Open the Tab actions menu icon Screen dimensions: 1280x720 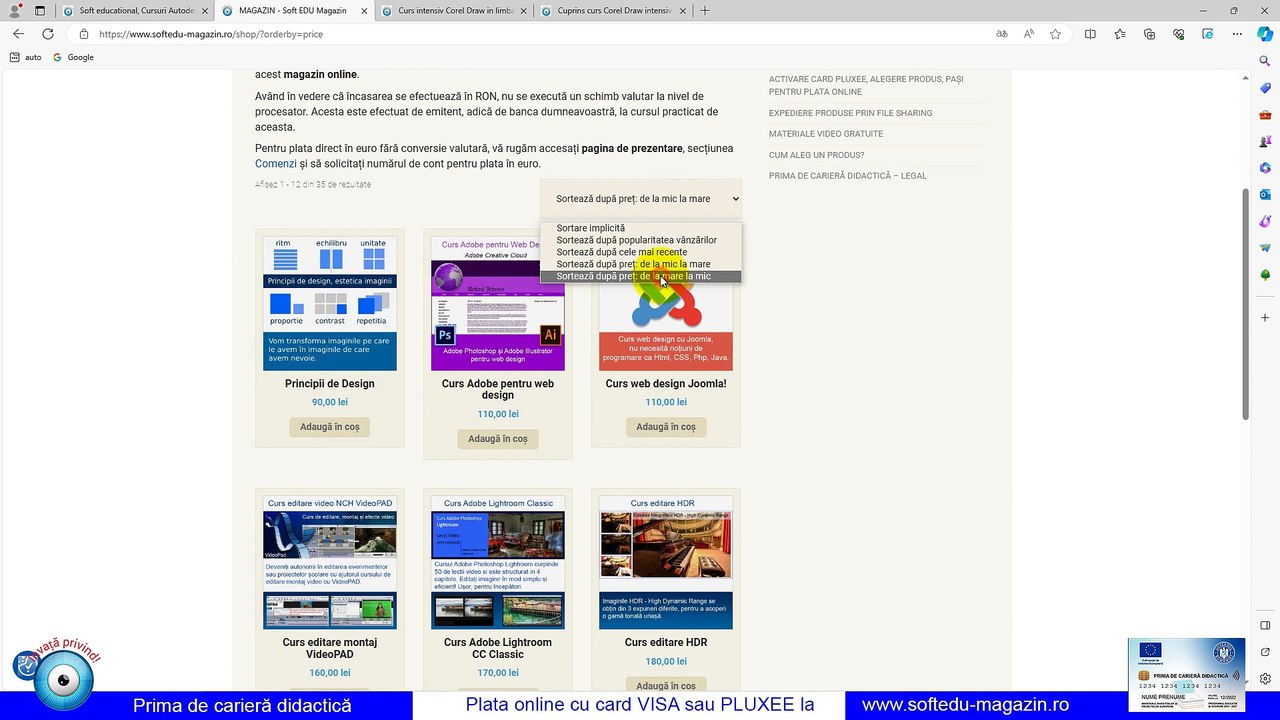40,11
